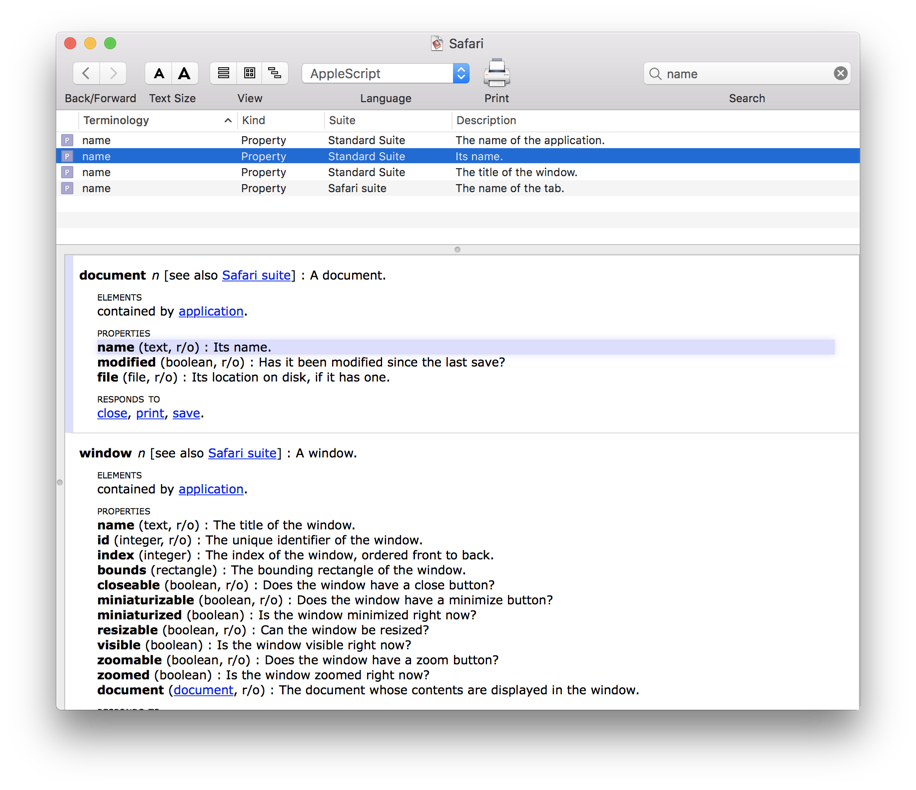Click the Kind column header
The height and width of the screenshot is (790, 916).
coord(278,120)
